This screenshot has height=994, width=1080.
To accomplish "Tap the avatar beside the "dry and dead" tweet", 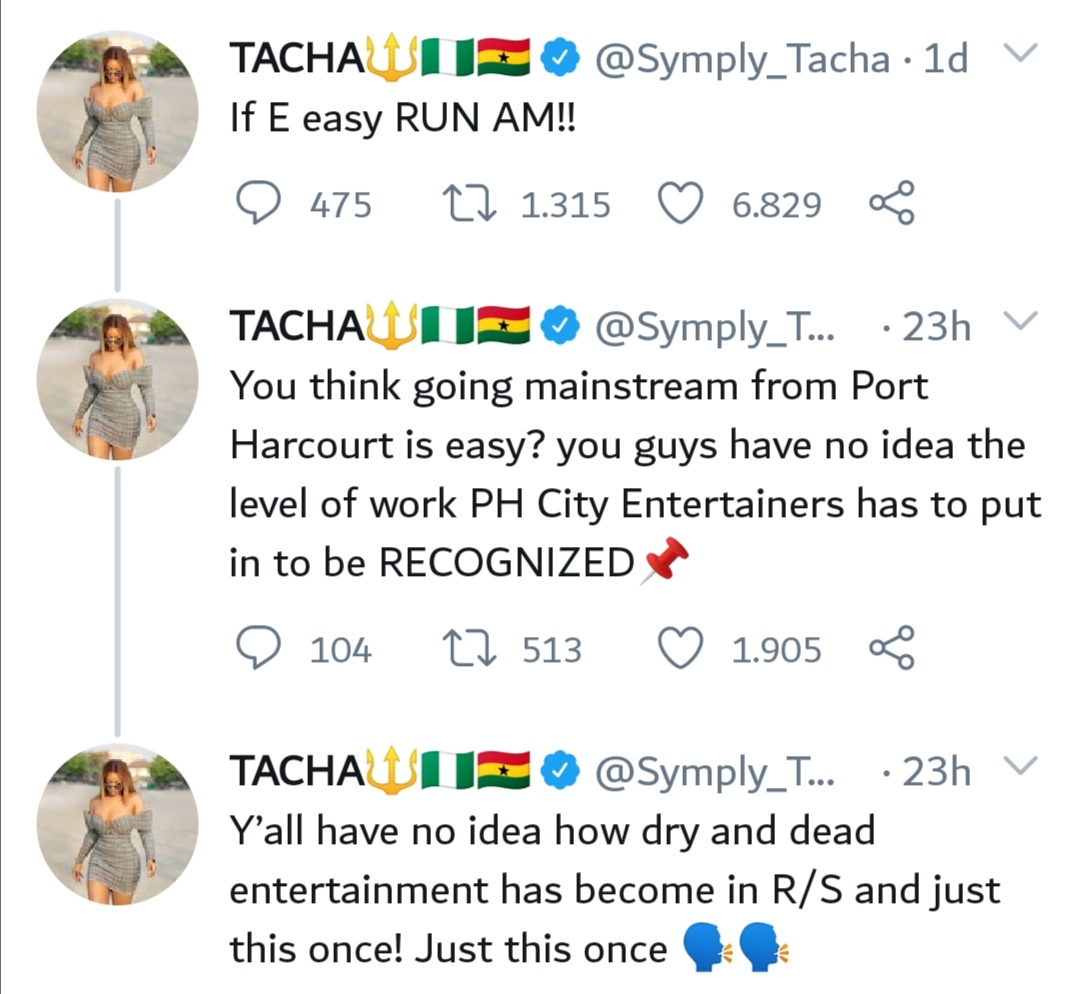I will click(118, 826).
